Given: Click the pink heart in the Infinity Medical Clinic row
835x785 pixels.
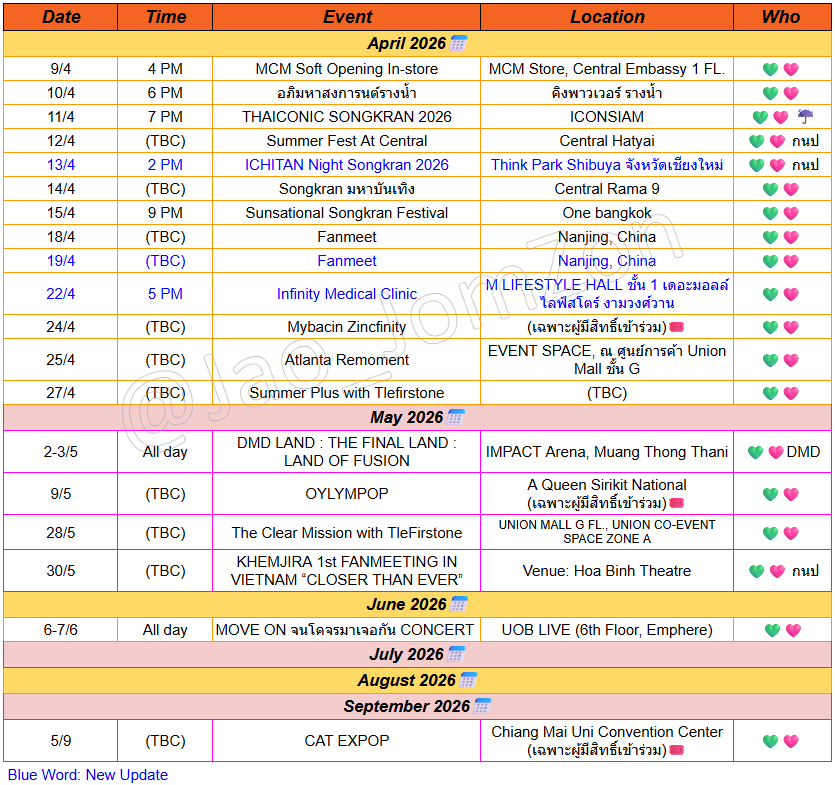Looking at the screenshot, I should point(791,294).
